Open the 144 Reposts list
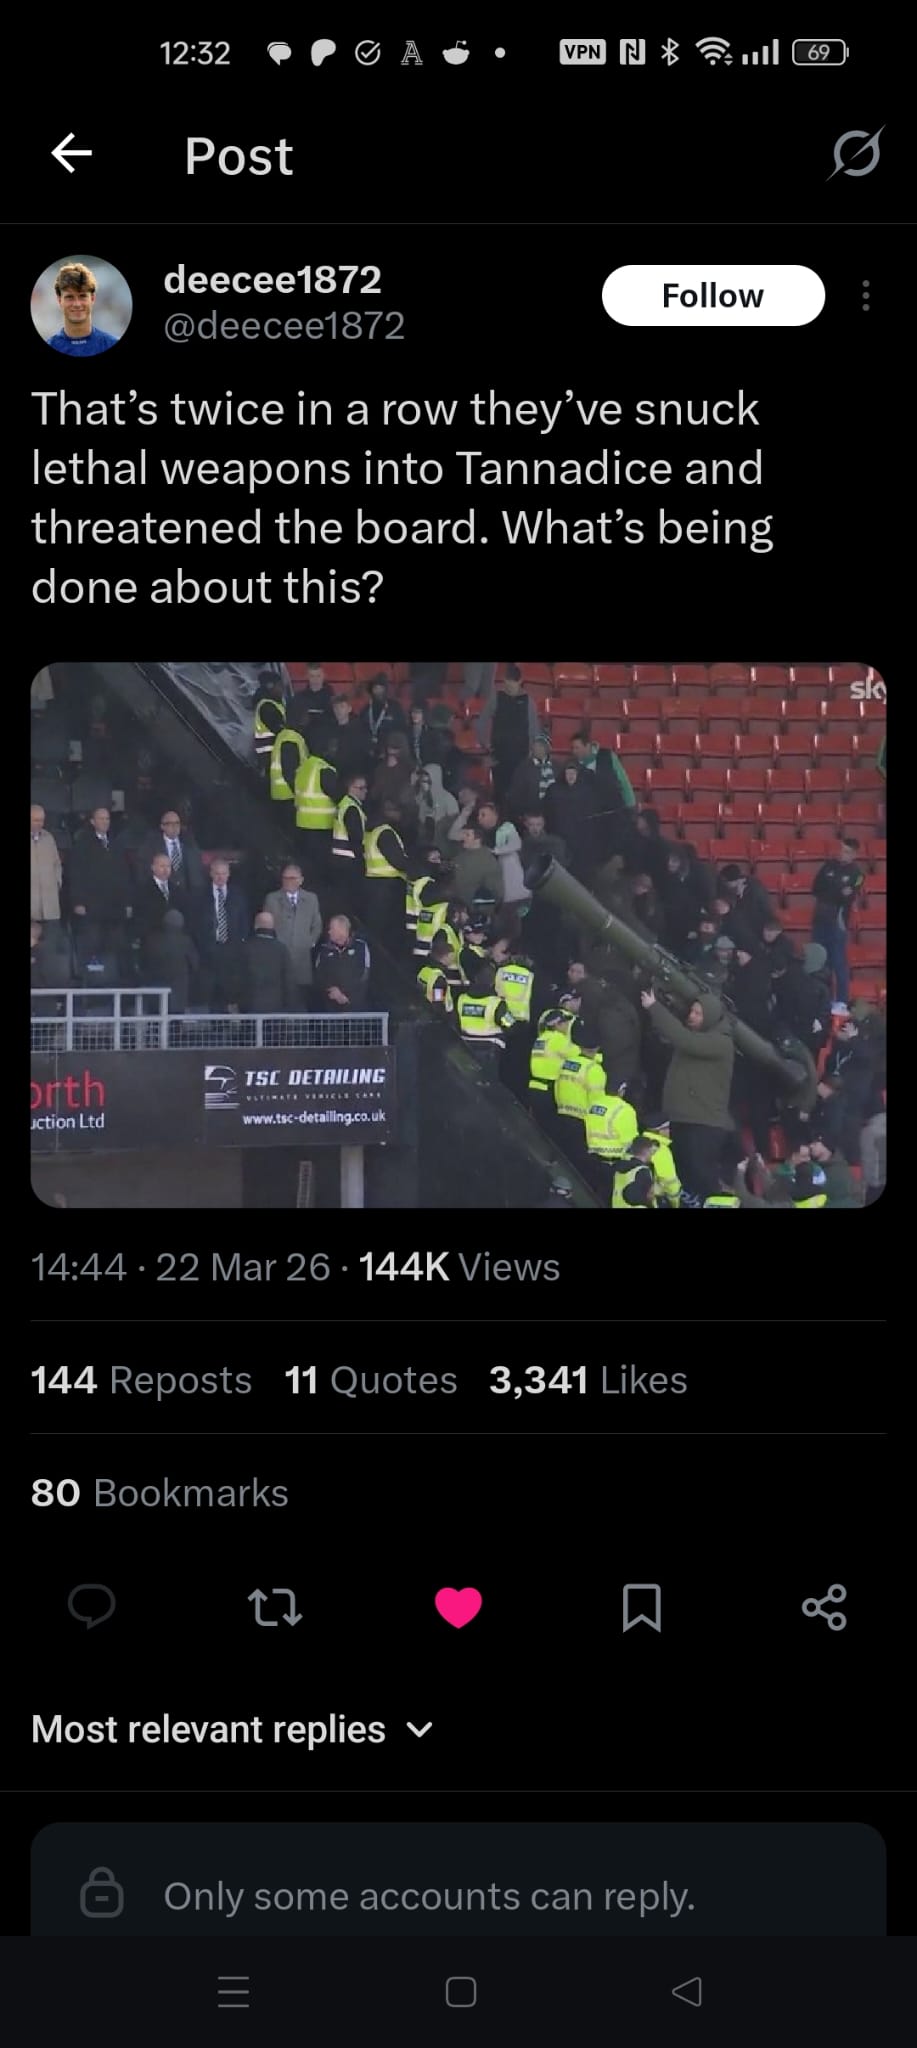 (x=141, y=1380)
